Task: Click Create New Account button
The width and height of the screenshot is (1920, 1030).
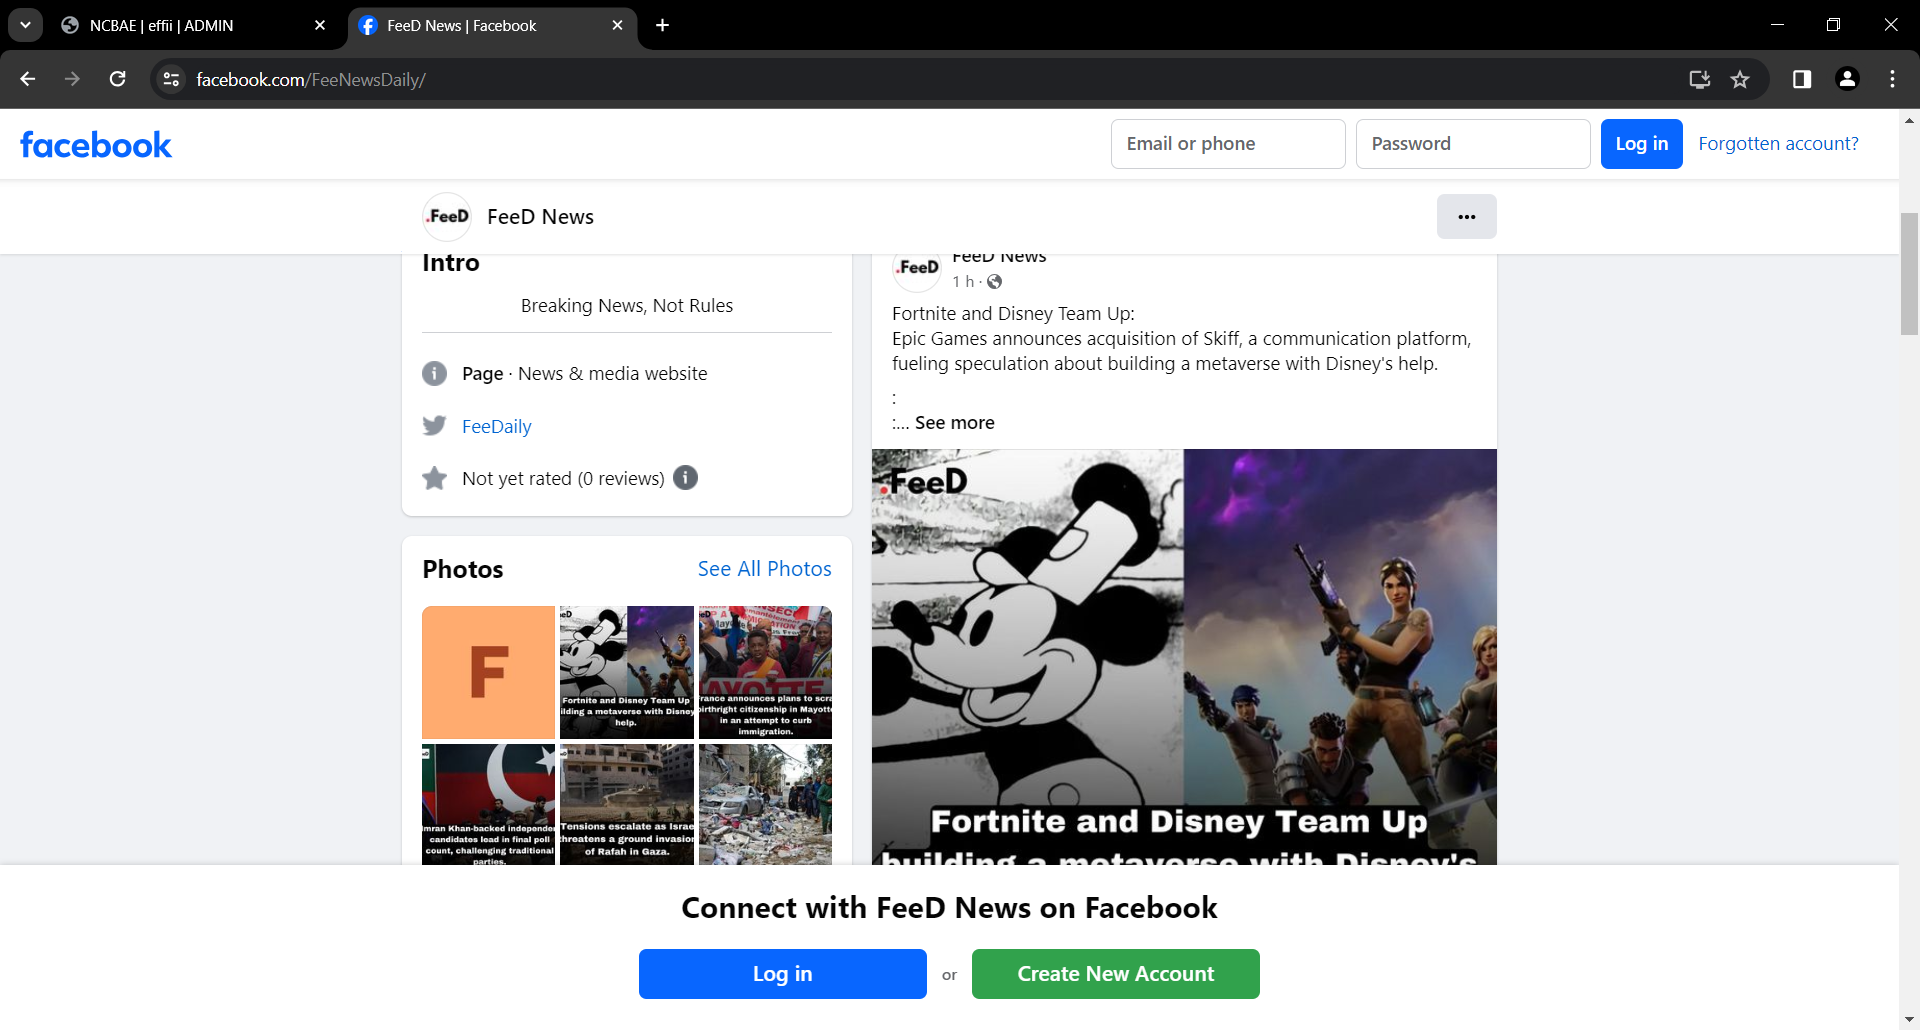Action: pyautogui.click(x=1116, y=974)
